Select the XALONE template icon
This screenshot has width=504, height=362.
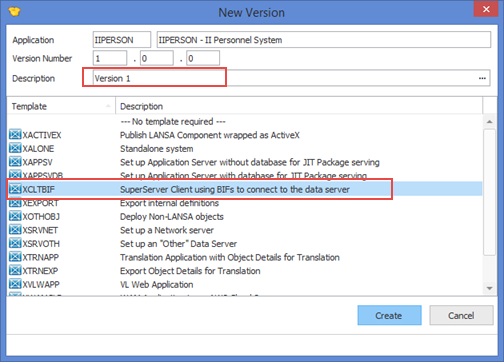coord(15,148)
